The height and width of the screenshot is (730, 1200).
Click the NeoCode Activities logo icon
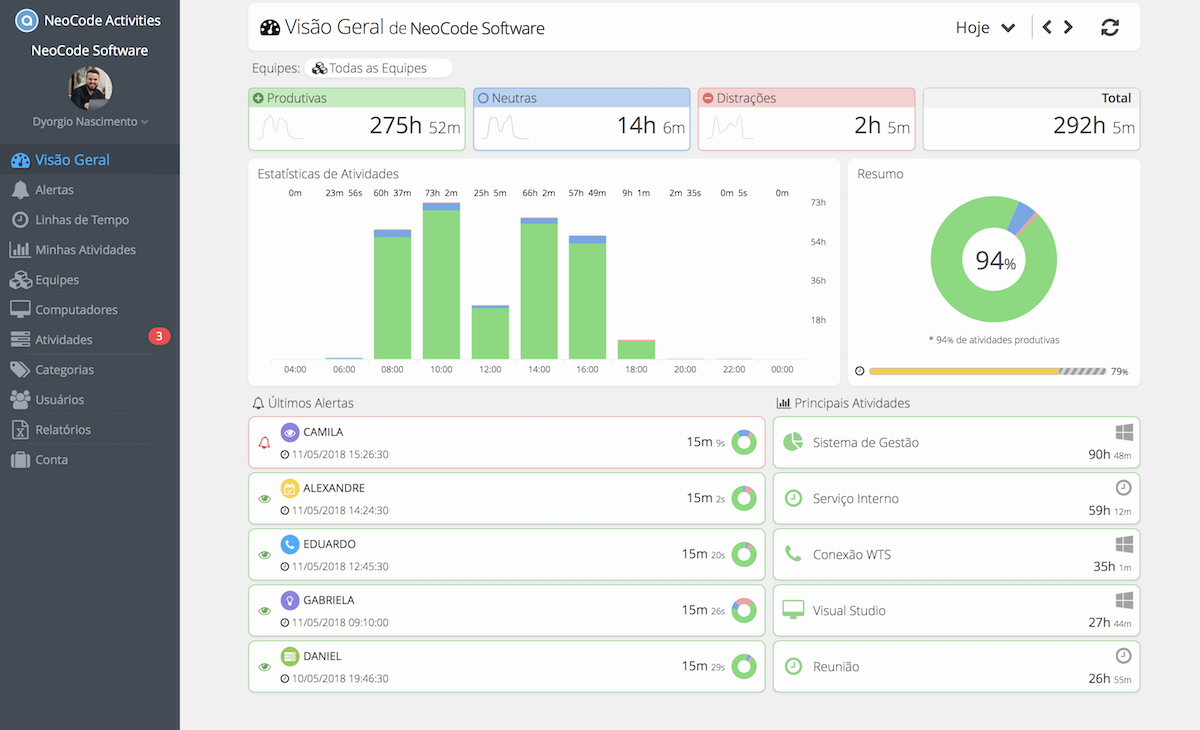click(28, 20)
